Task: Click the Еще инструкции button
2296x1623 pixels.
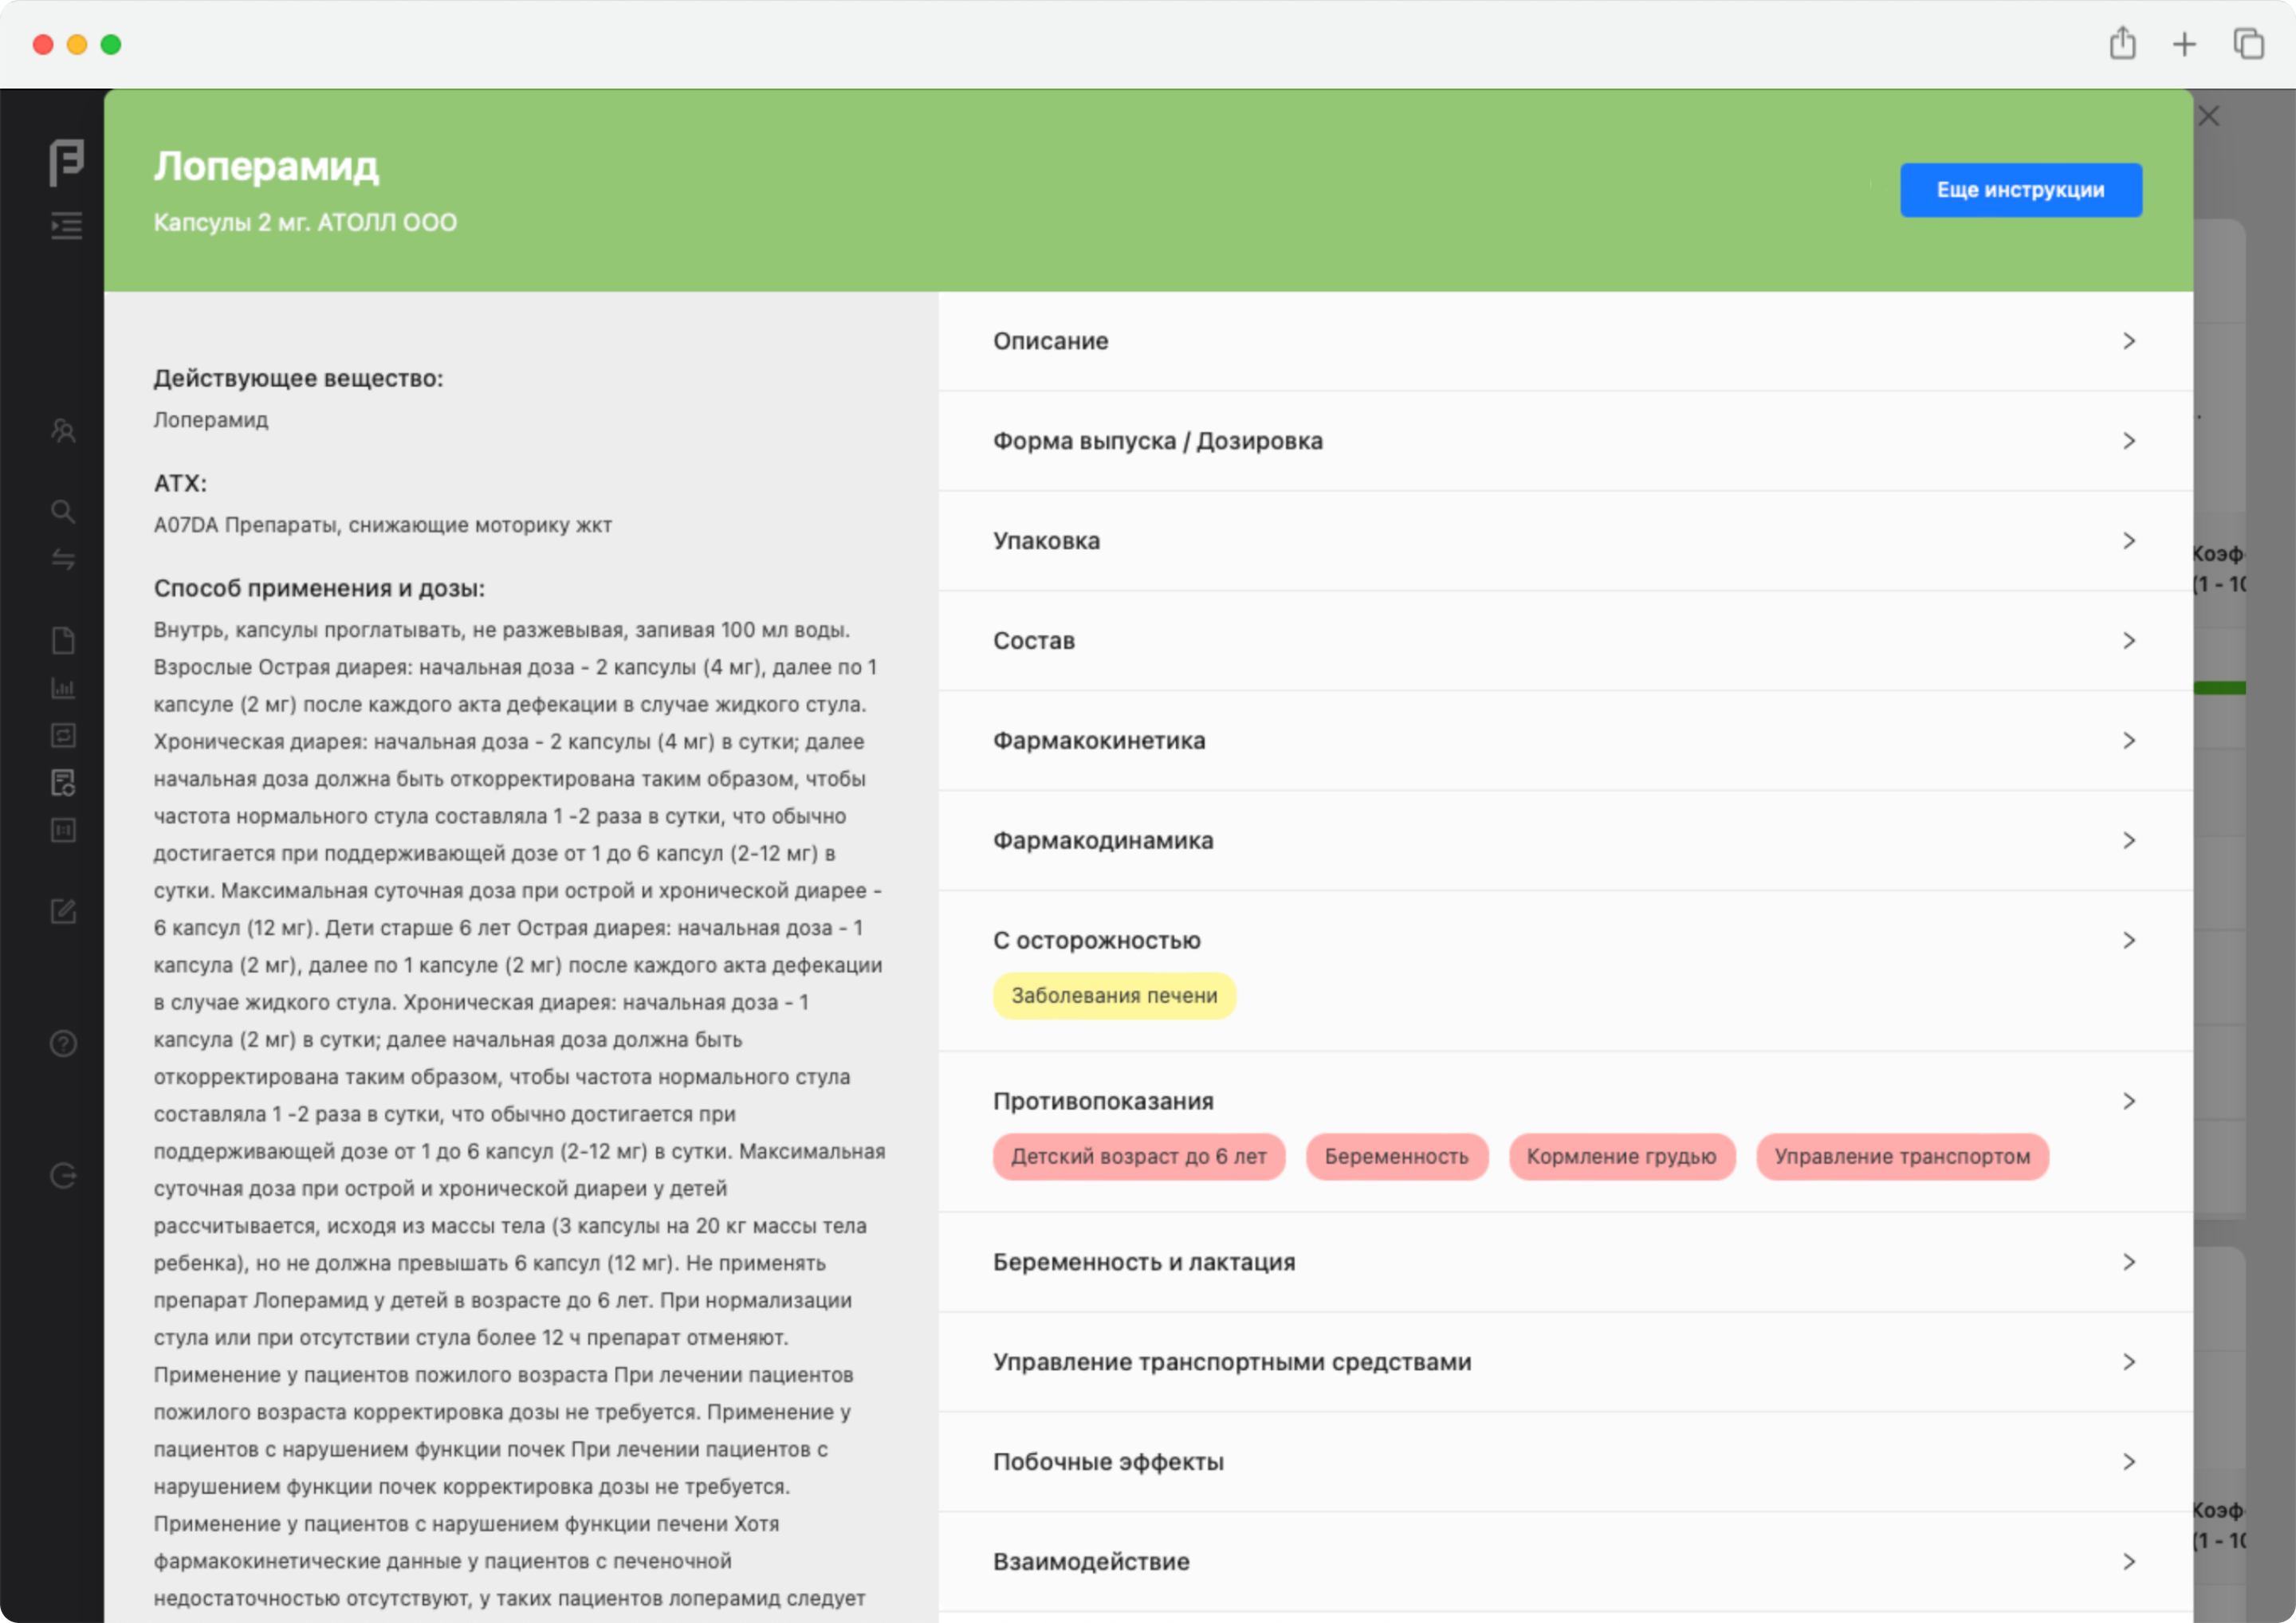Action: 2020,190
